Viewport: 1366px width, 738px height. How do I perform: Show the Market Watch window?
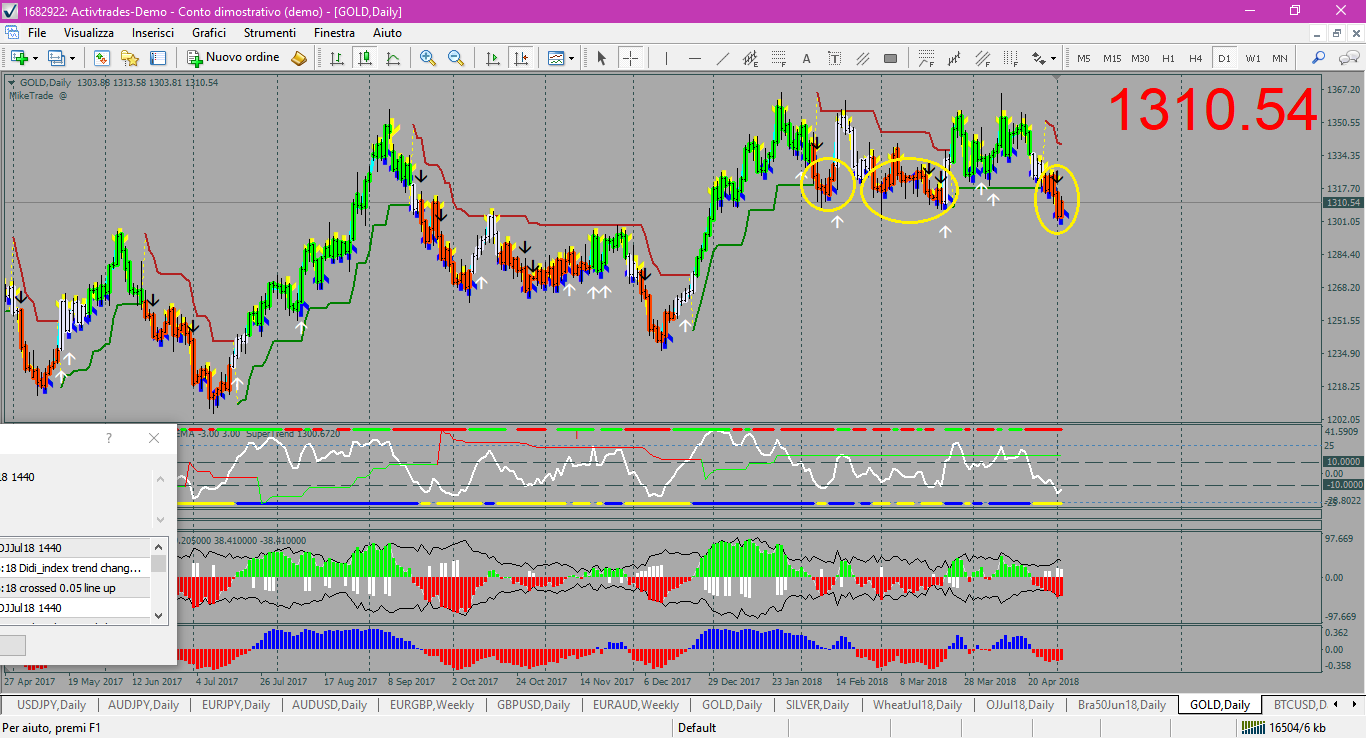[102, 58]
